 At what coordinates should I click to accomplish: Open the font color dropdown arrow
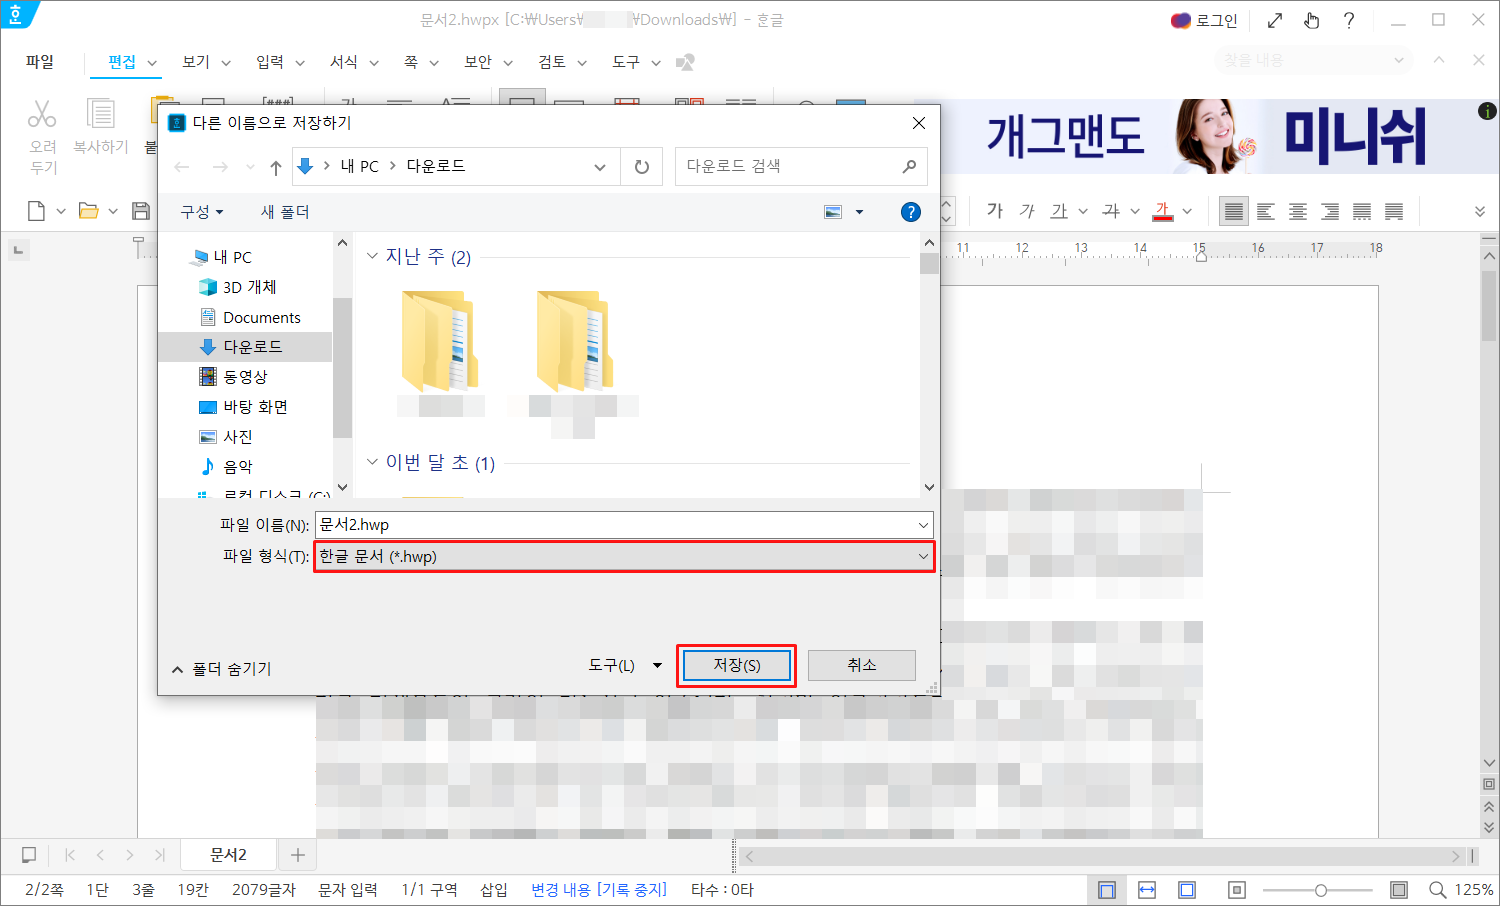tap(1187, 211)
